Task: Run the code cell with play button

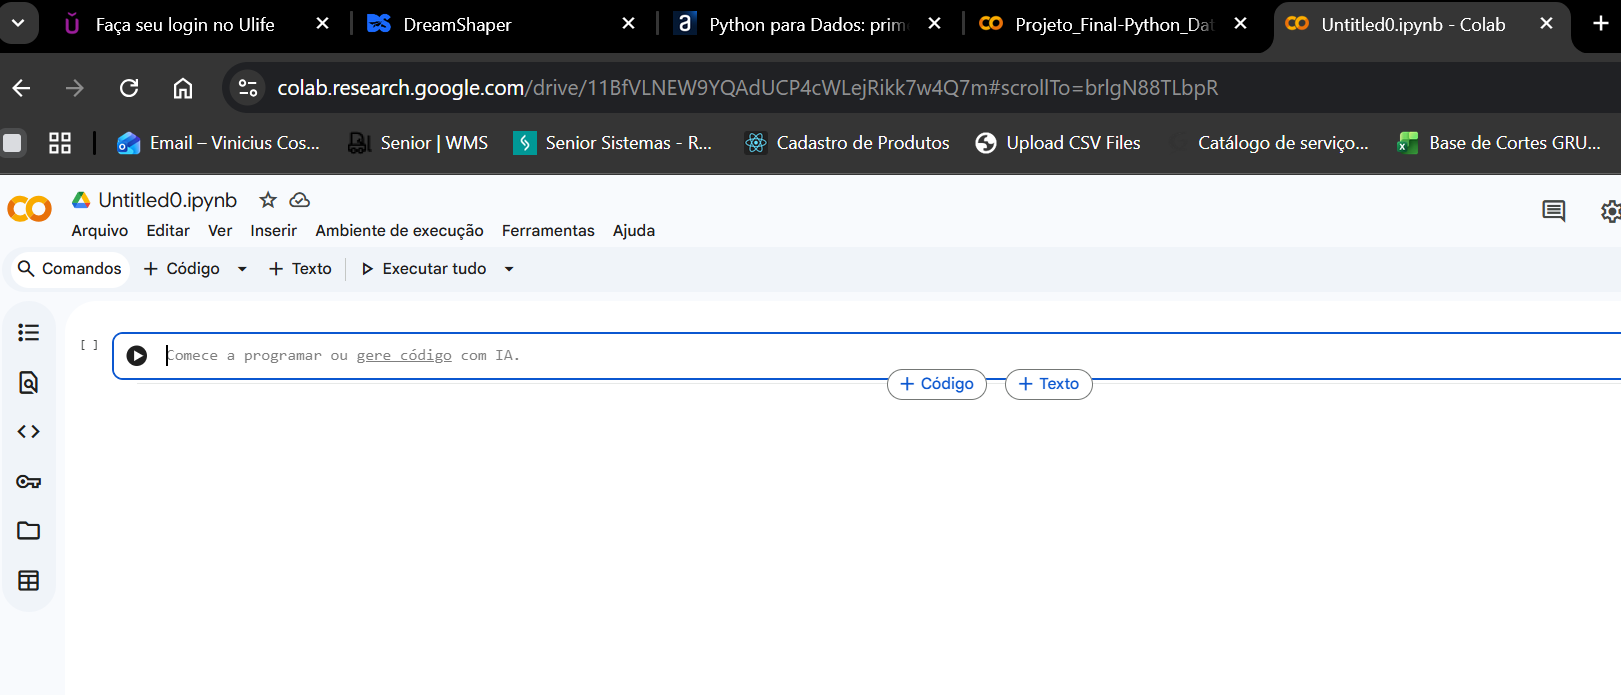Action: 137,356
